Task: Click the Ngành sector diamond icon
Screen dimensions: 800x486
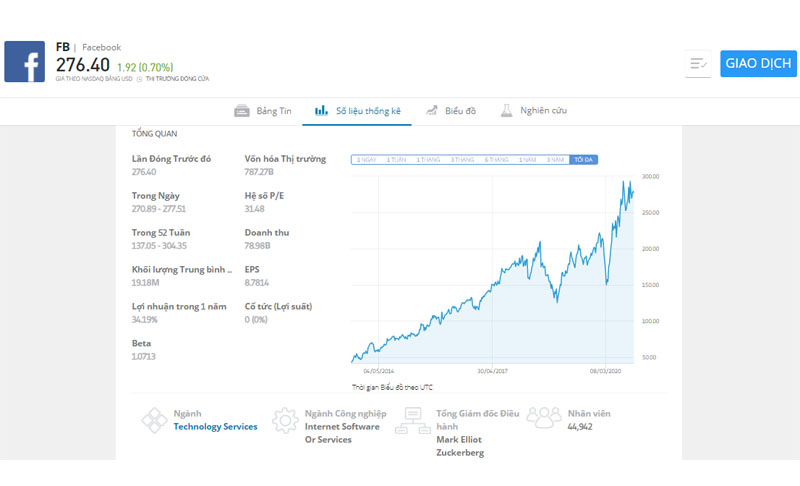Action: [x=154, y=420]
